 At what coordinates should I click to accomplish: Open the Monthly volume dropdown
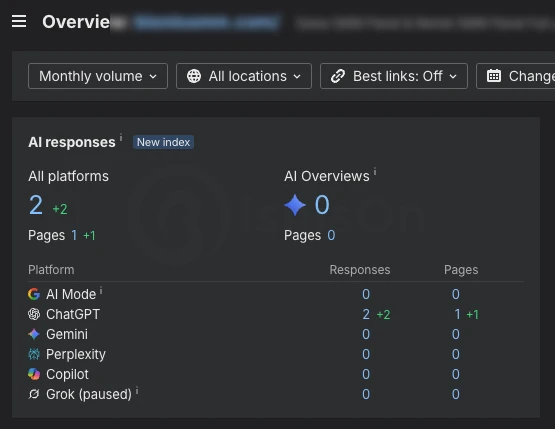click(x=98, y=76)
